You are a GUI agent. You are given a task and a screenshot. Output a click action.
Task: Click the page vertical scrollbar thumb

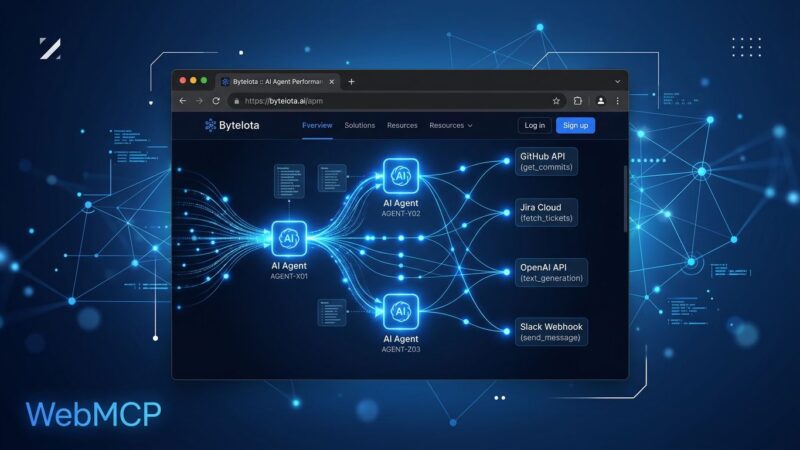626,199
